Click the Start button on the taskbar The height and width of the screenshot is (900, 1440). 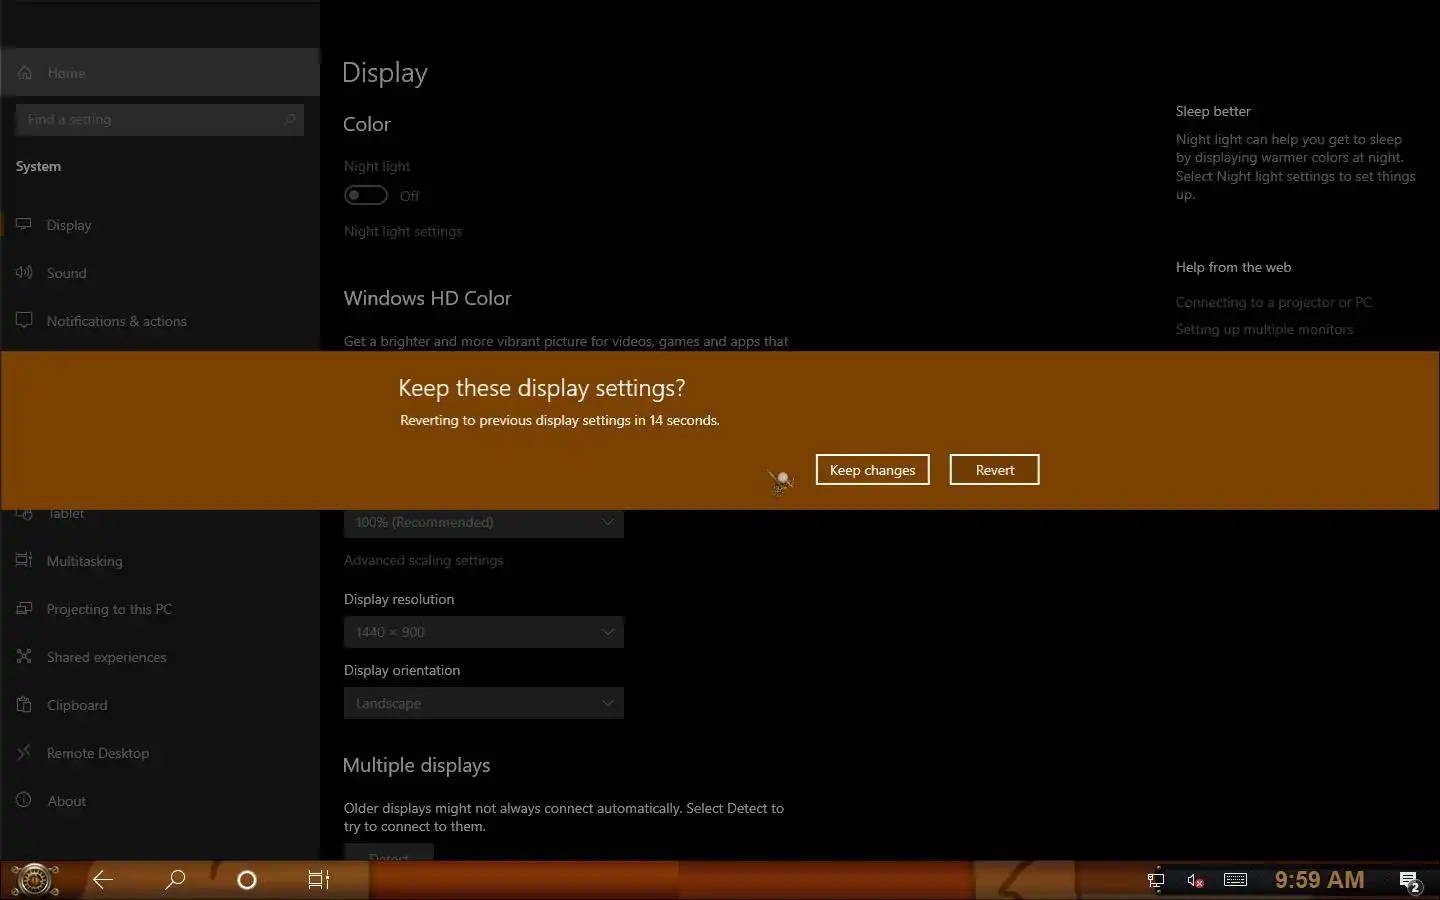pos(35,880)
